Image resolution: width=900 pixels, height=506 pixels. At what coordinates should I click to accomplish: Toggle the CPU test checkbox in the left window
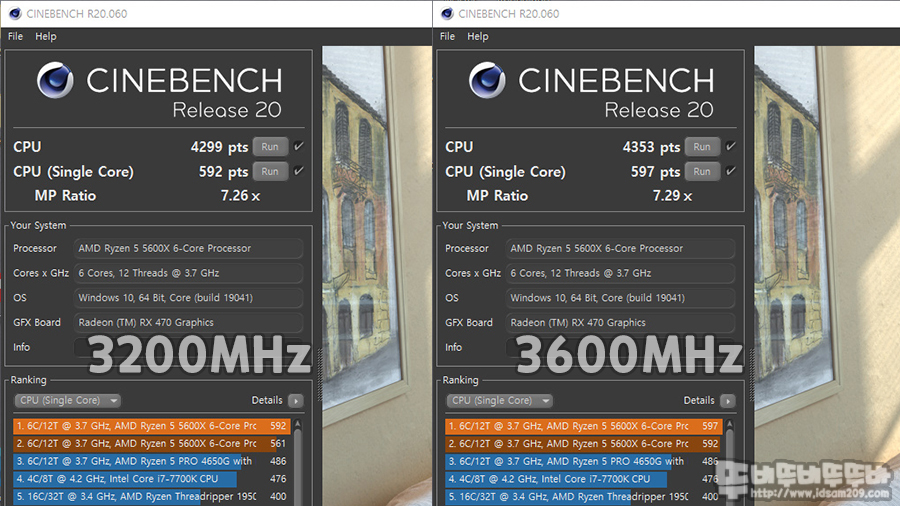(x=298, y=146)
